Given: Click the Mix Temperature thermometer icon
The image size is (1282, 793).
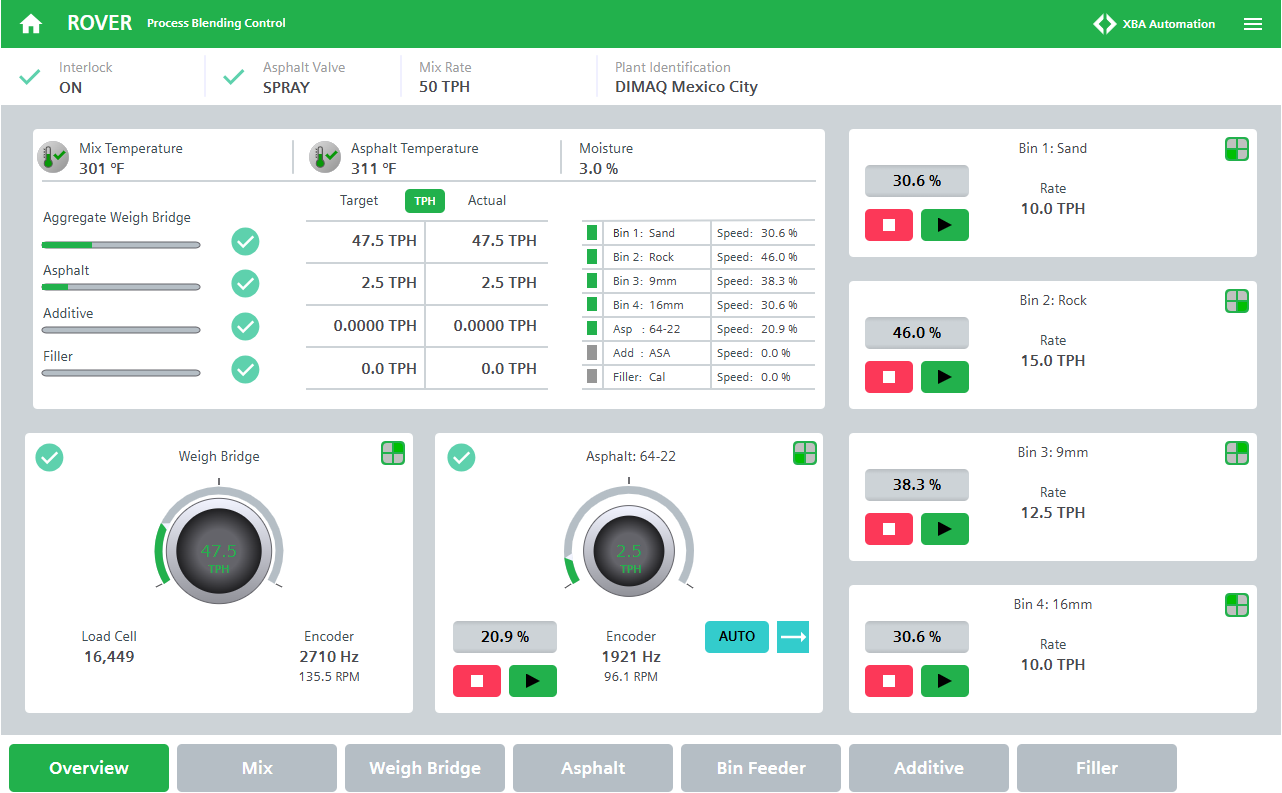Looking at the screenshot, I should (53, 158).
